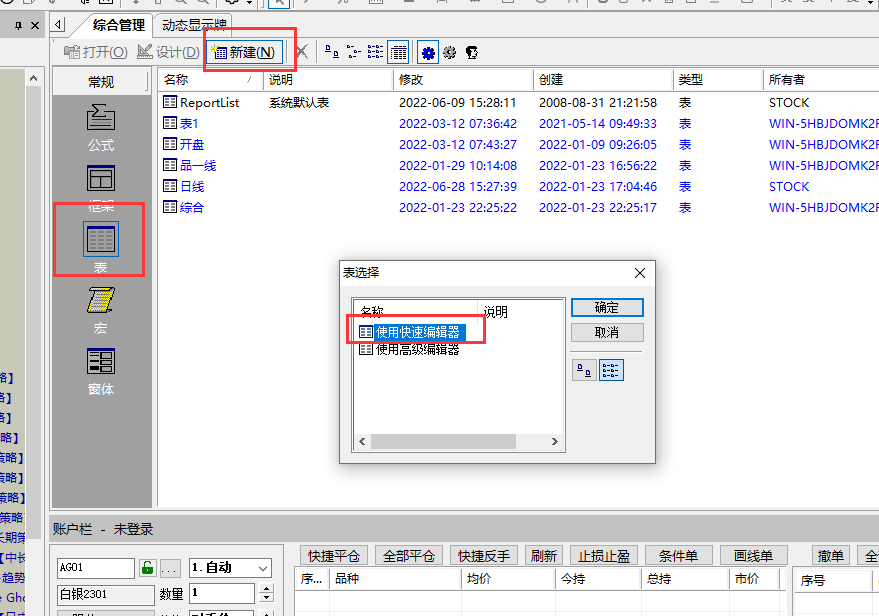Switch dialog list to list view
Viewport: 879px width, 616px height.
[x=611, y=370]
